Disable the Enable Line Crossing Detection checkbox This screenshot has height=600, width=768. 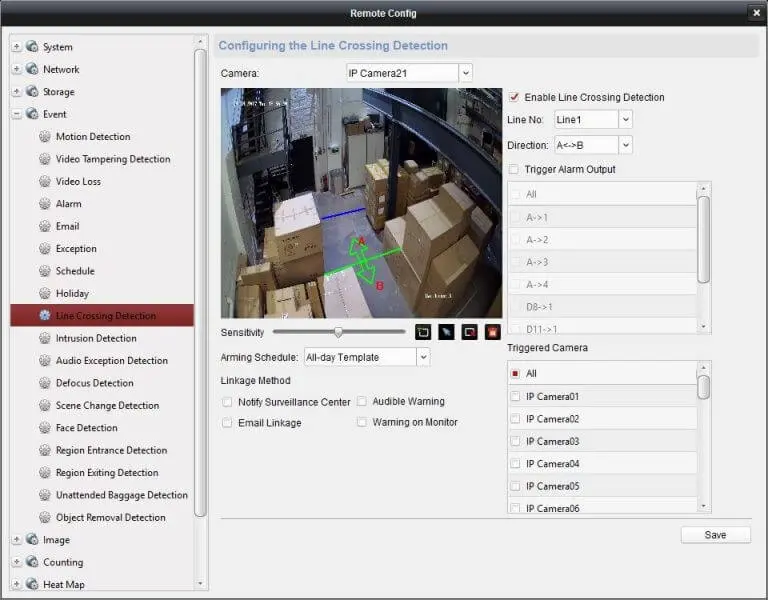click(x=514, y=98)
